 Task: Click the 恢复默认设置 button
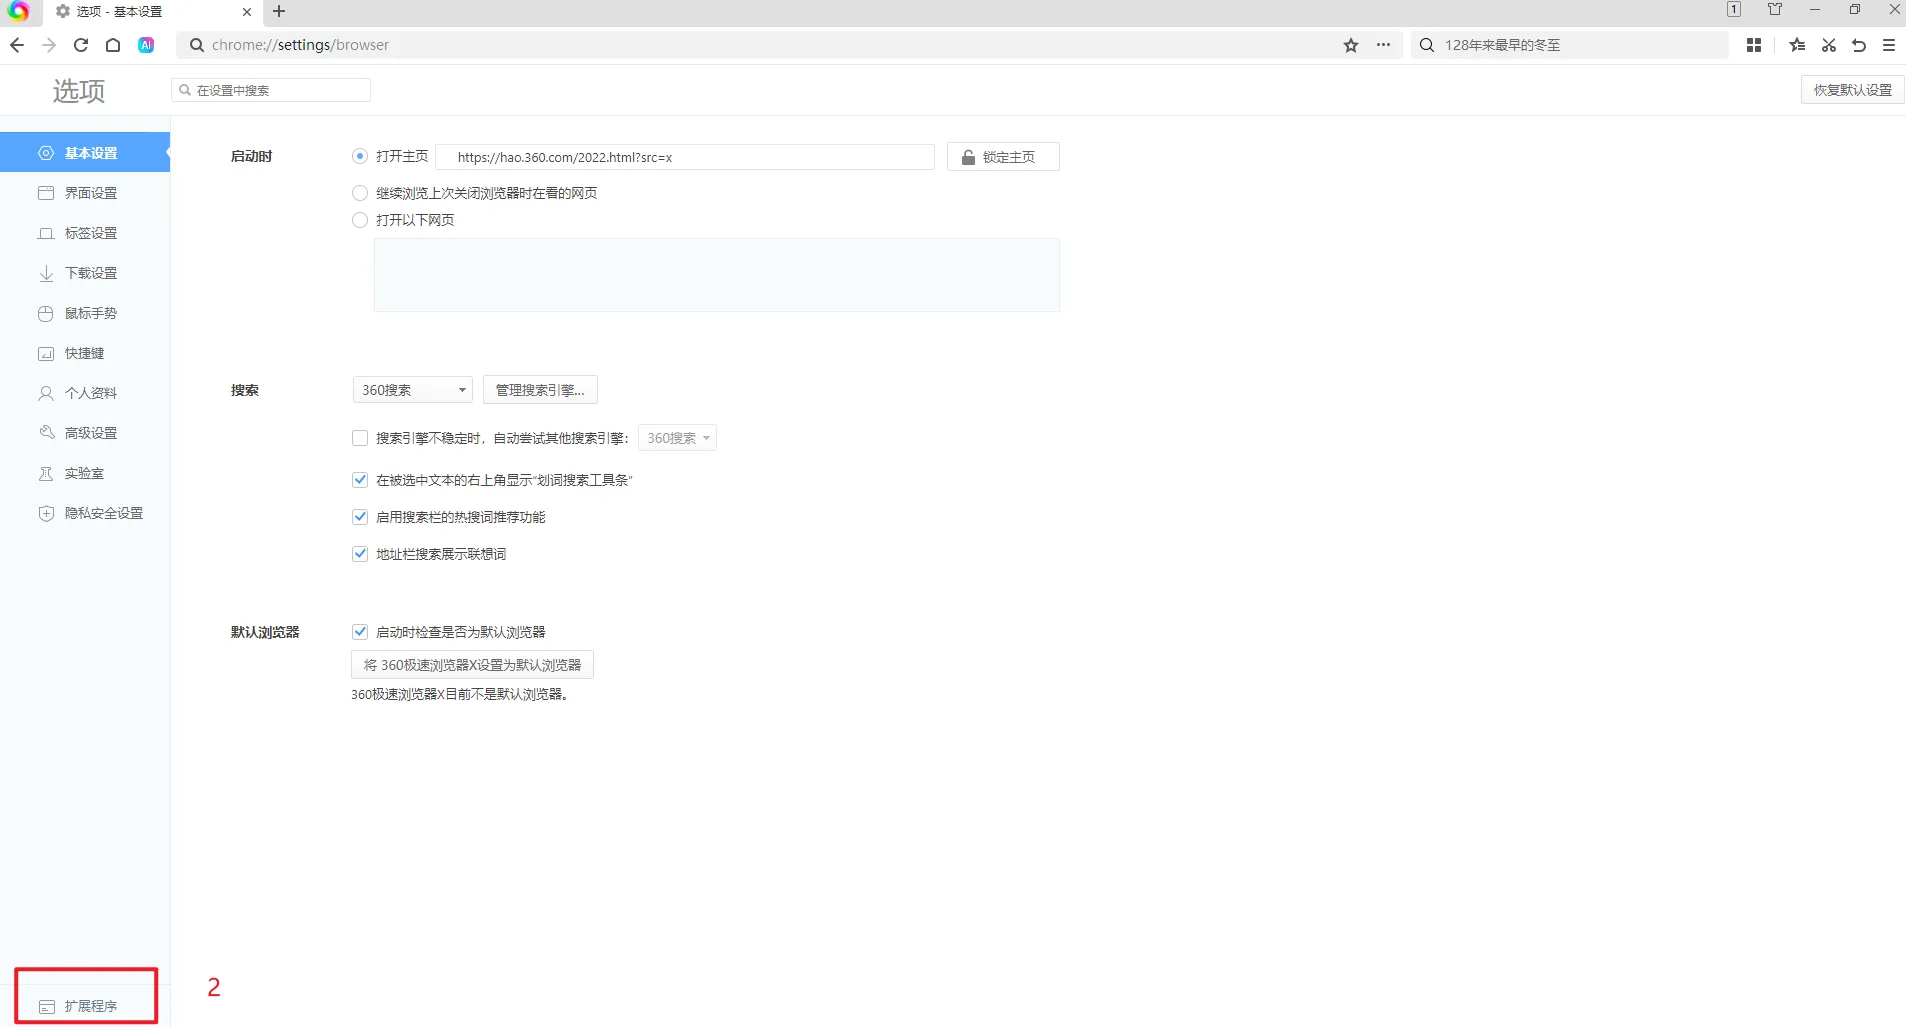[1853, 90]
